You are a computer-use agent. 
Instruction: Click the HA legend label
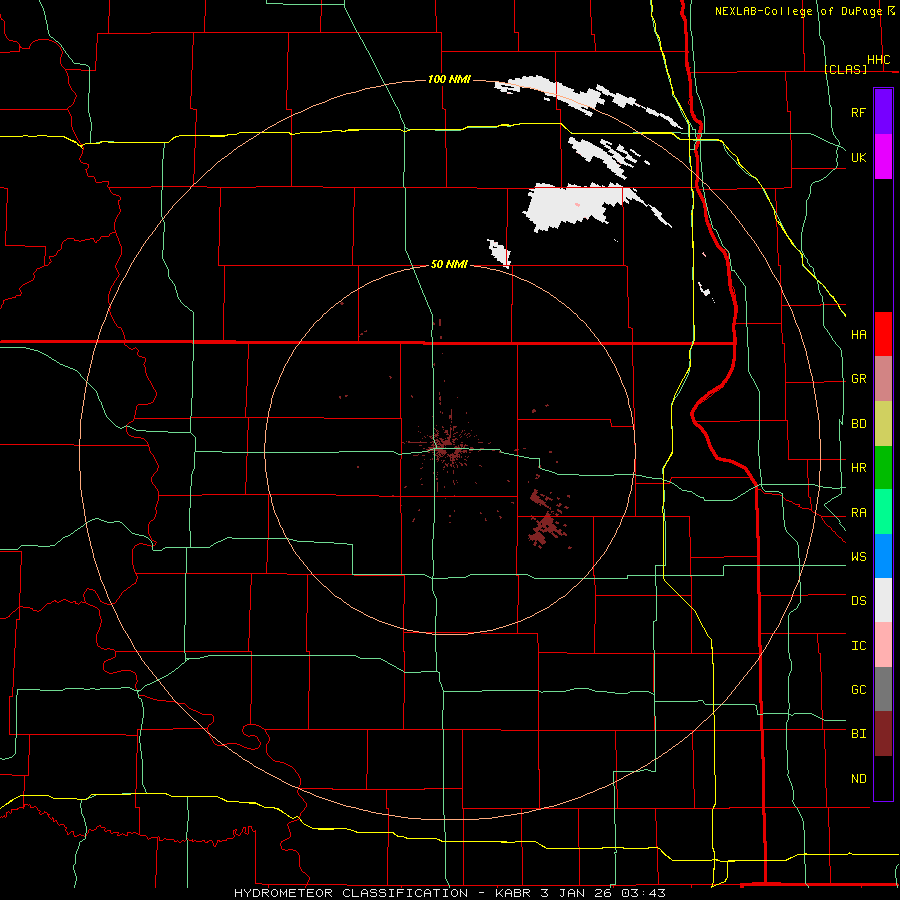(858, 334)
